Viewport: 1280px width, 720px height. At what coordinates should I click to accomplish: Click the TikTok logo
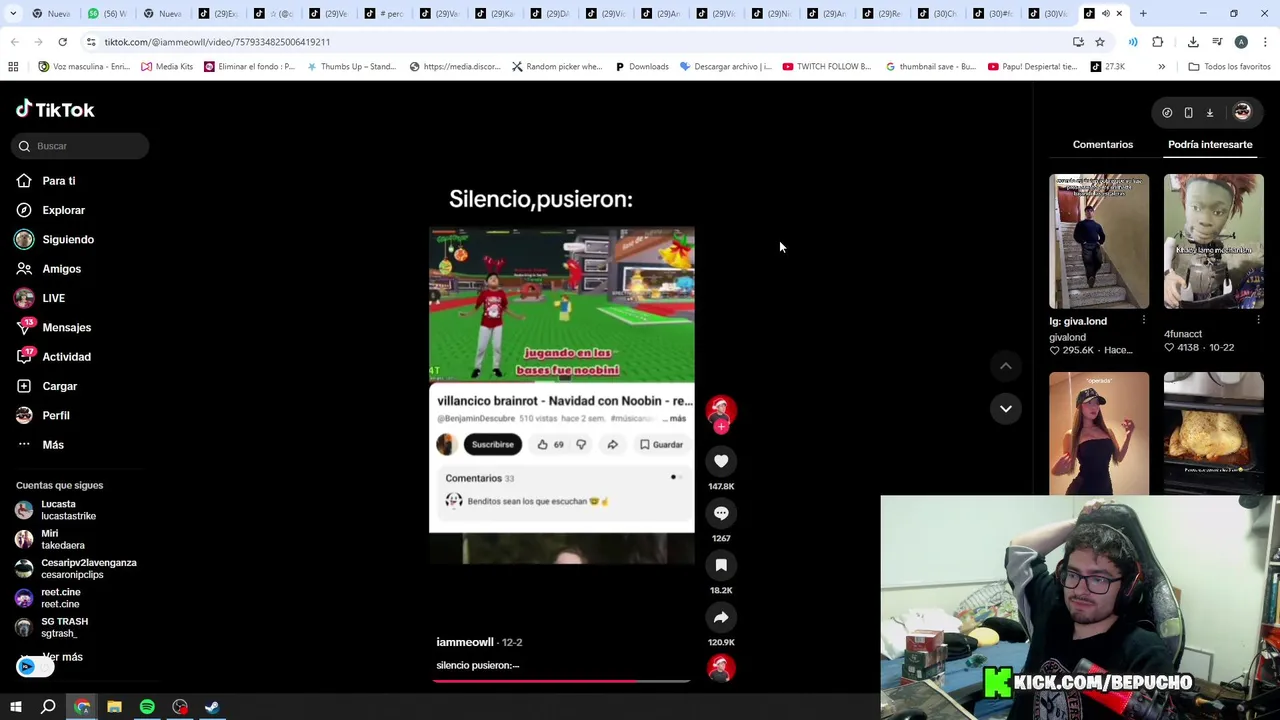[55, 109]
